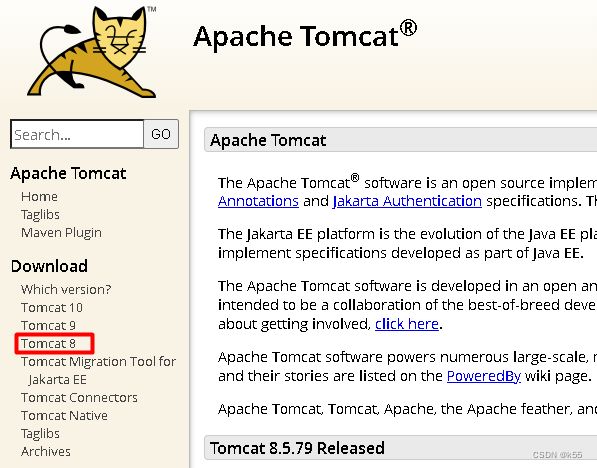This screenshot has height=468, width=597.
Task: Open the Which version? link
Action: [66, 289]
